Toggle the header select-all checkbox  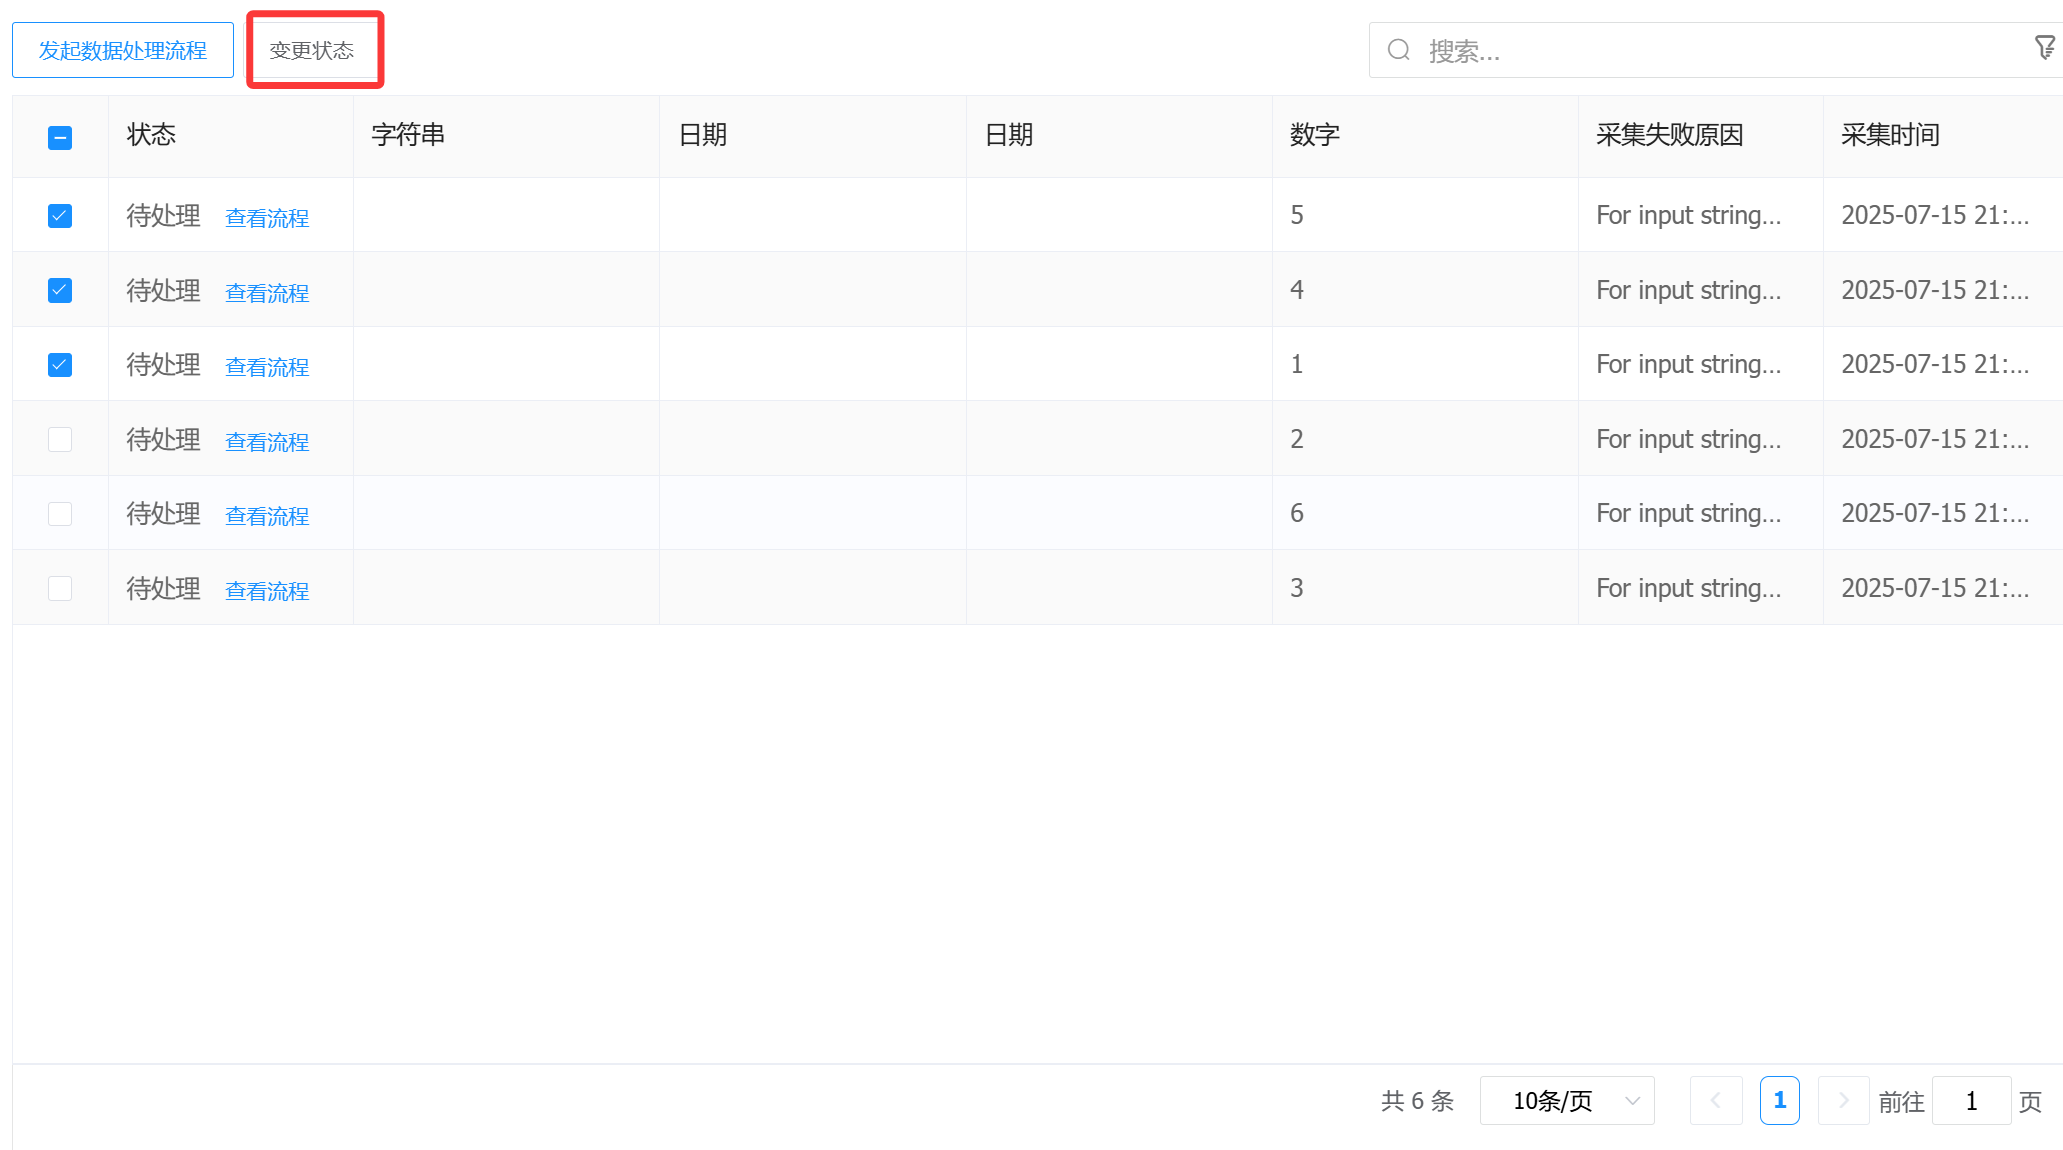[x=60, y=138]
